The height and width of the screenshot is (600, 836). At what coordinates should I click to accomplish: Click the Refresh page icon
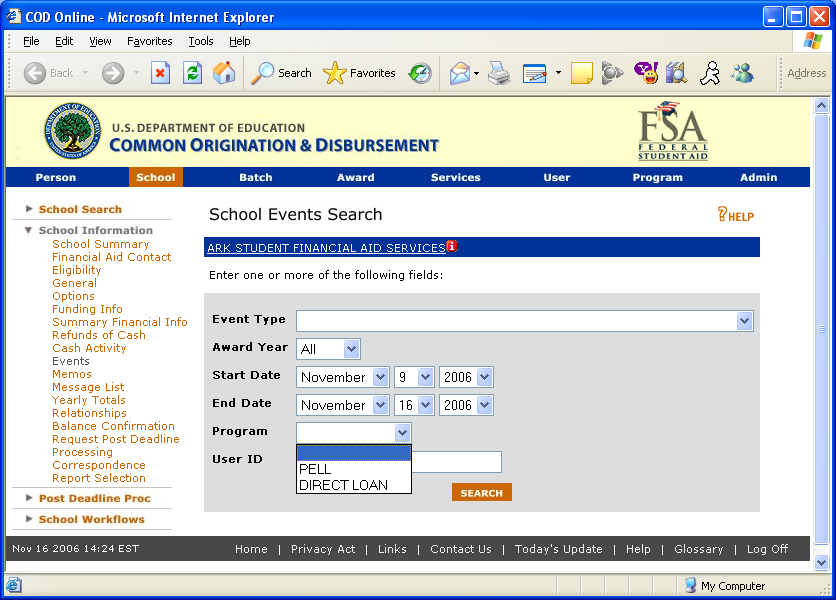coord(192,73)
